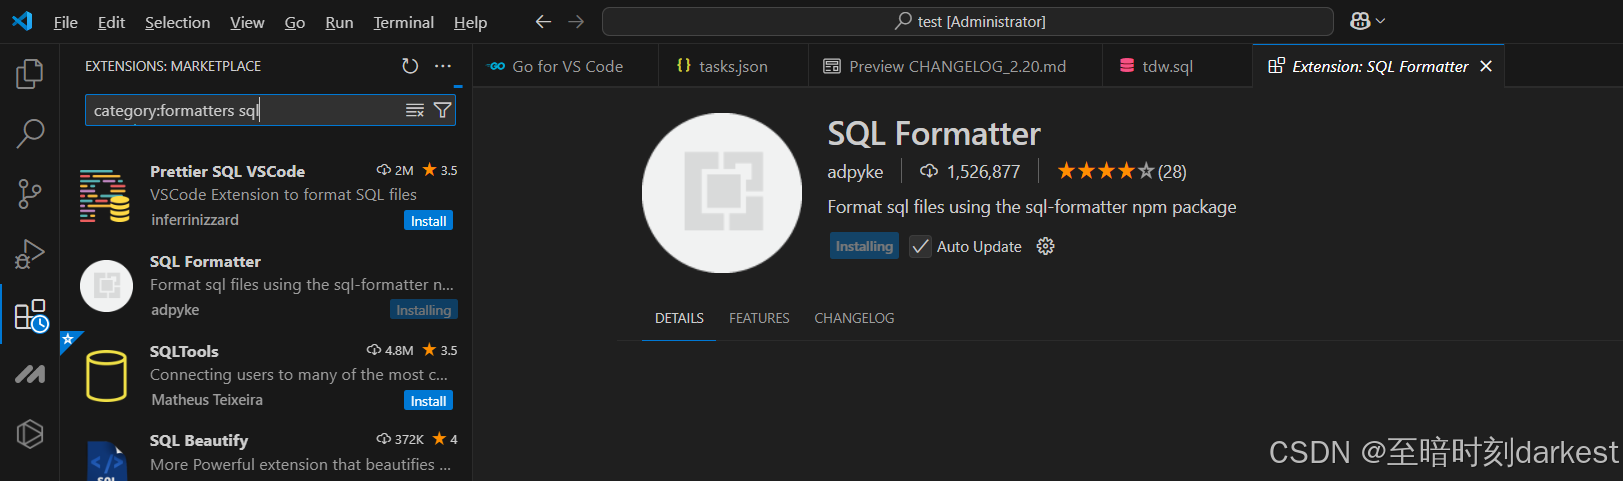Click the SQL Formatter heading title
Viewport: 1623px width, 481px height.
[x=934, y=133]
